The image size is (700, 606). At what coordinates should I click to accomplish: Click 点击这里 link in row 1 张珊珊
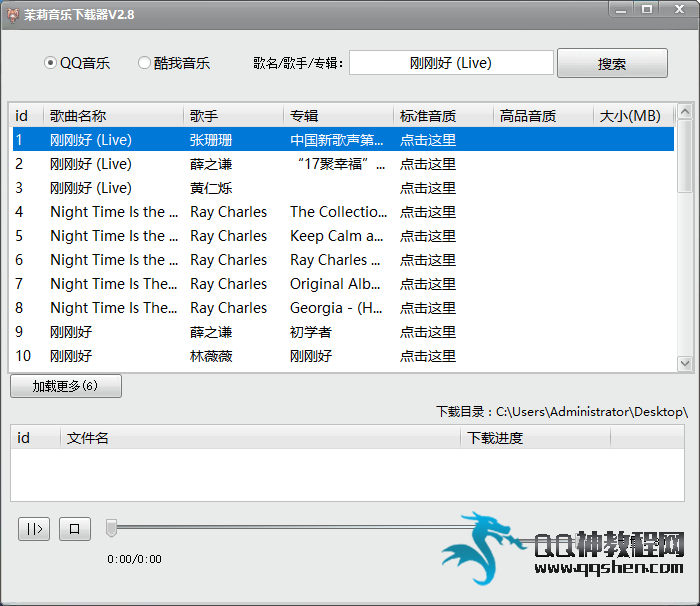pyautogui.click(x=428, y=140)
